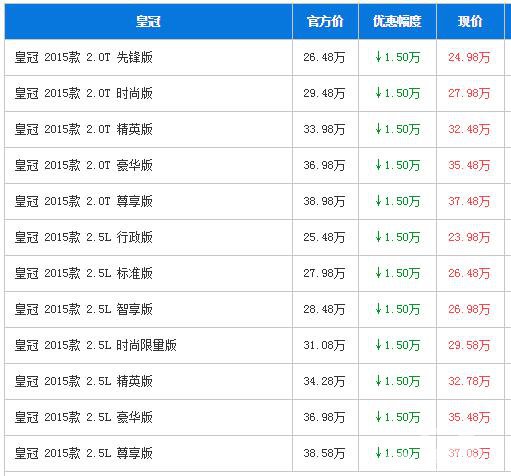Click official price 27.98万

tap(324, 273)
